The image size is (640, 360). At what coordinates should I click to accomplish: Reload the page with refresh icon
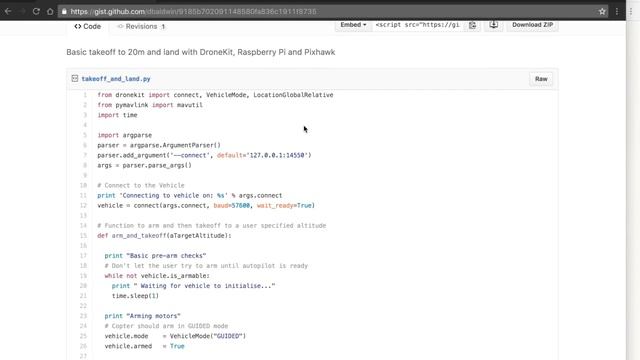point(36,11)
